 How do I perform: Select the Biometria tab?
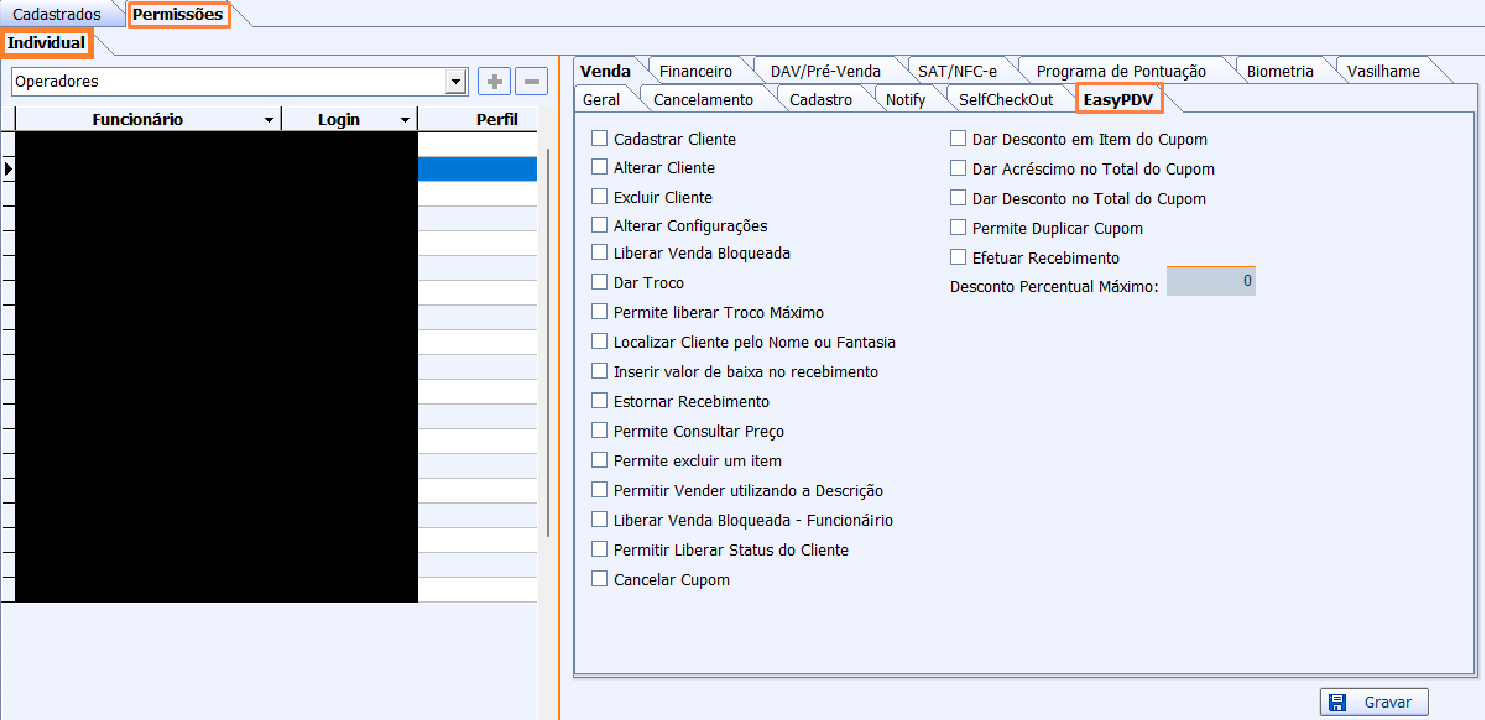pyautogui.click(x=1279, y=71)
